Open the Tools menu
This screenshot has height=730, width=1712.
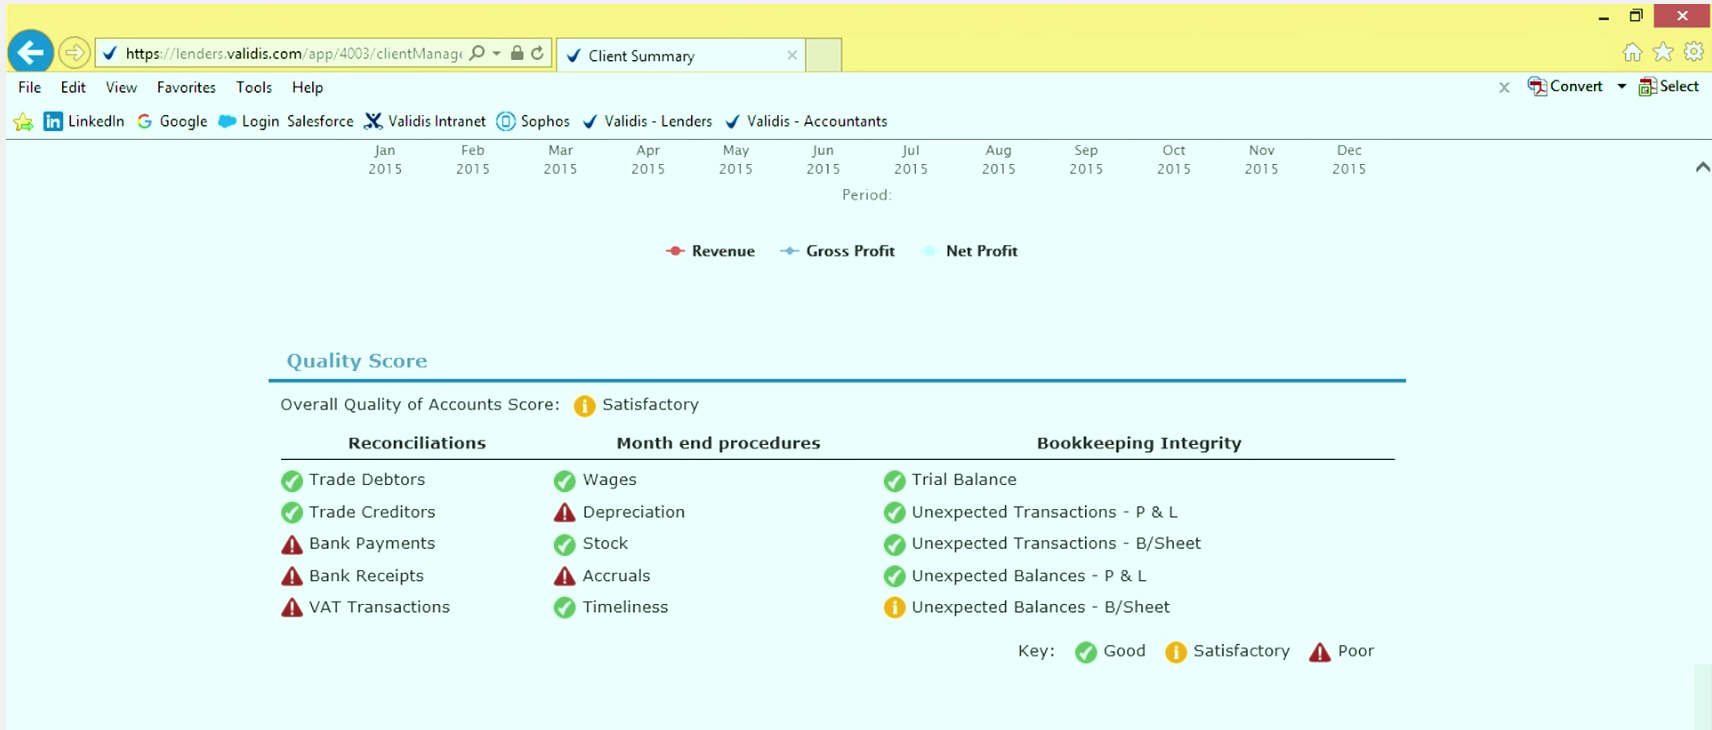pyautogui.click(x=254, y=88)
